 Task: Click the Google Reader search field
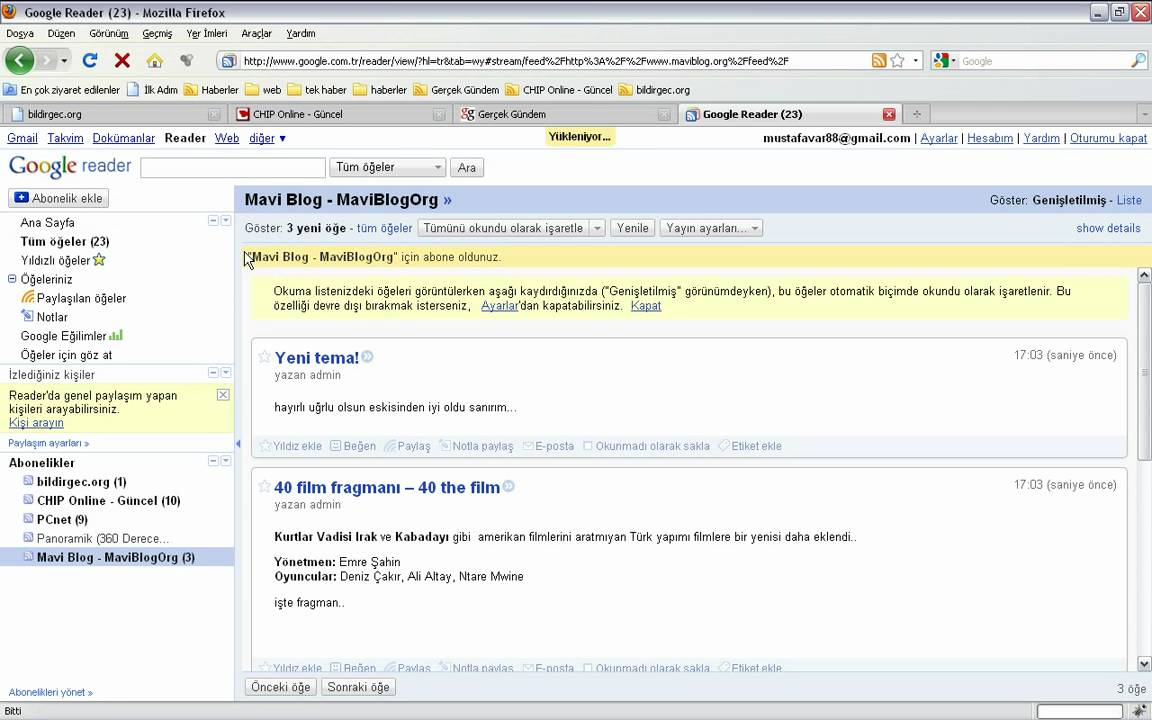point(233,168)
